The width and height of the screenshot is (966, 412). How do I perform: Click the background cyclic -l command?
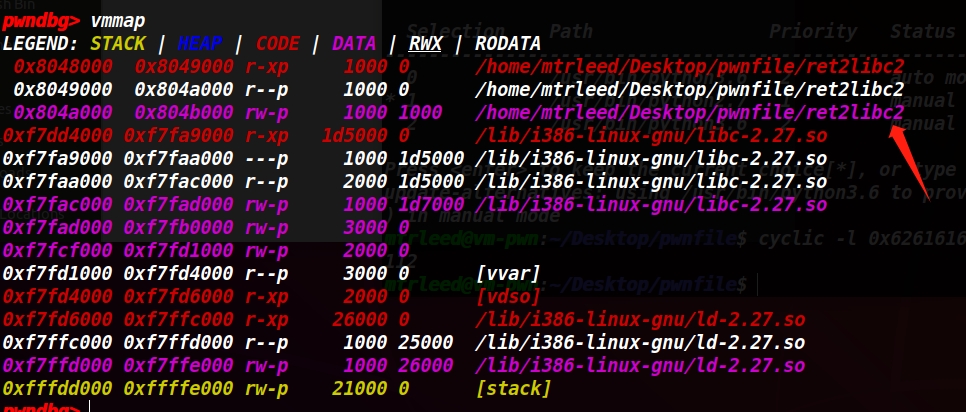pos(862,239)
